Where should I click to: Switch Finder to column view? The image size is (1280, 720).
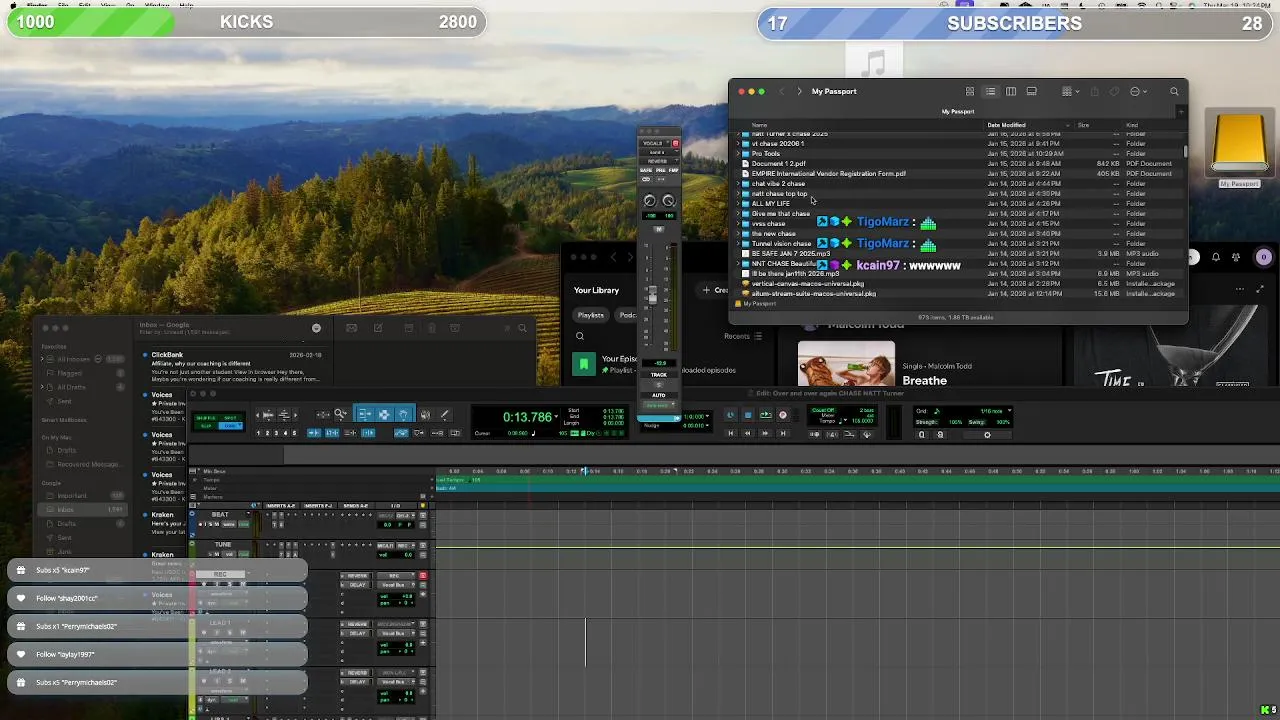tap(1011, 91)
